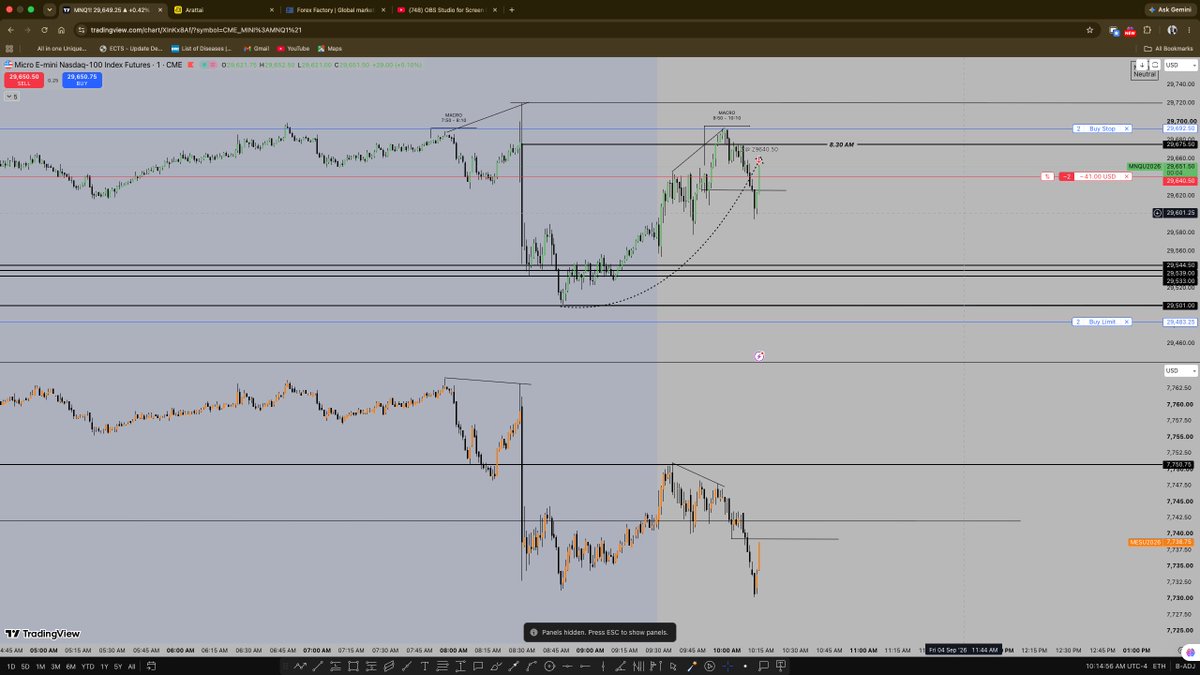
Task: Close the Arattai tab
Action: [270, 10]
